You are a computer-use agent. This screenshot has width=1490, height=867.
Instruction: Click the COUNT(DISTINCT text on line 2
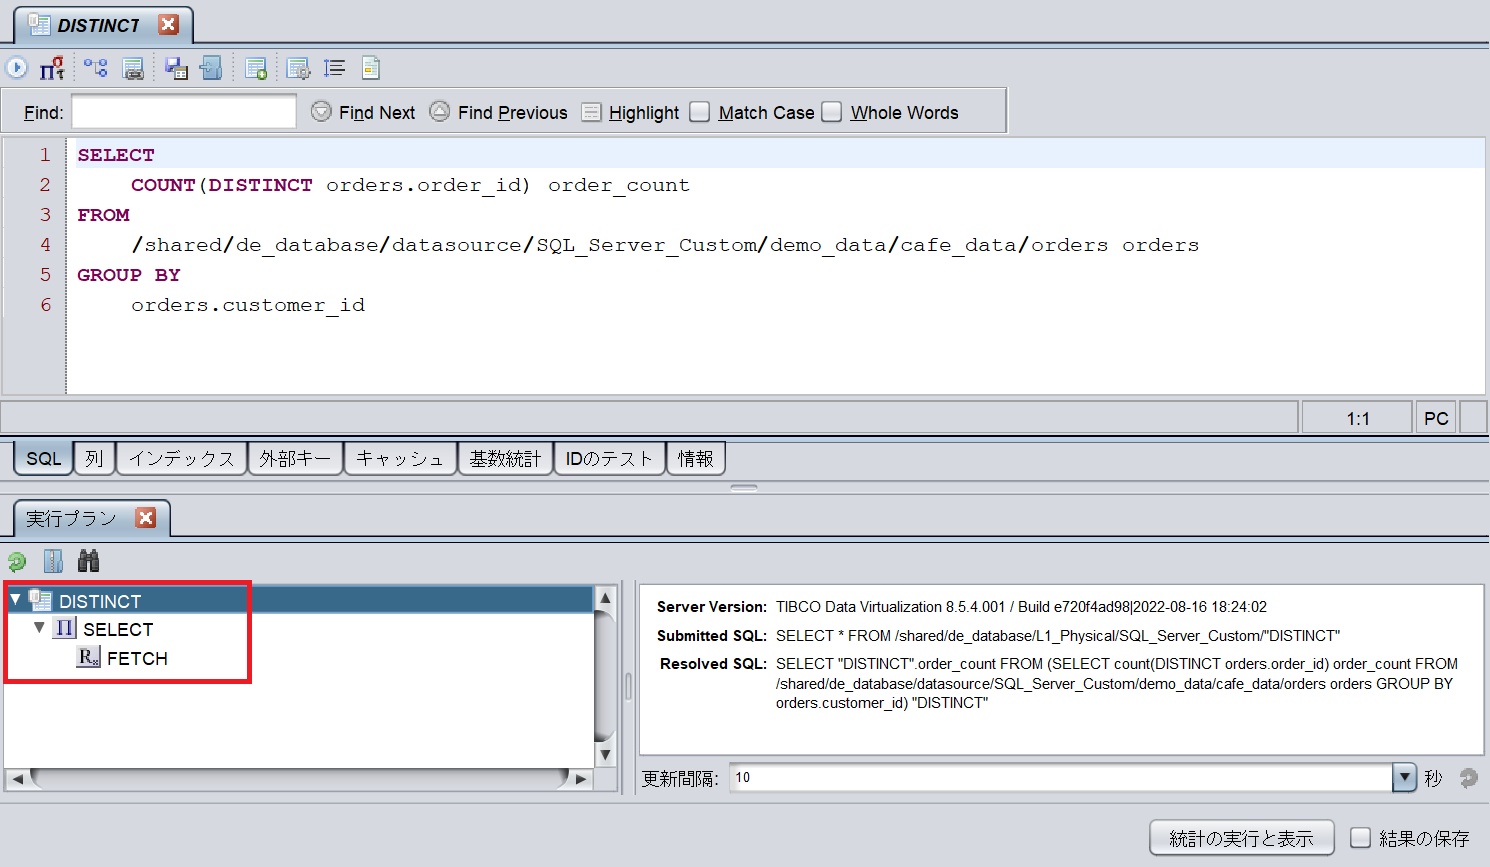(222, 185)
